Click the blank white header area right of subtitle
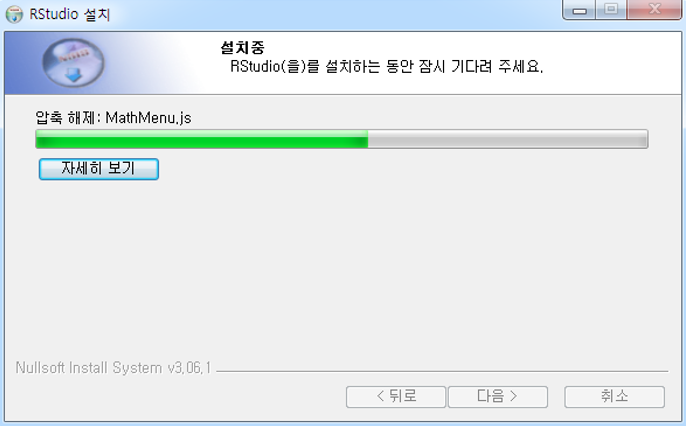Screen dimensions: 686x426 click(612, 66)
